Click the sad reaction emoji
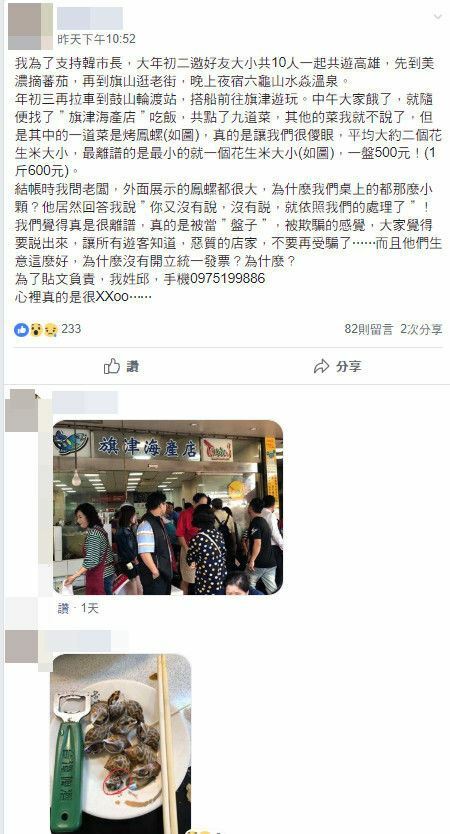This screenshot has height=834, width=450. pyautogui.click(x=50, y=329)
